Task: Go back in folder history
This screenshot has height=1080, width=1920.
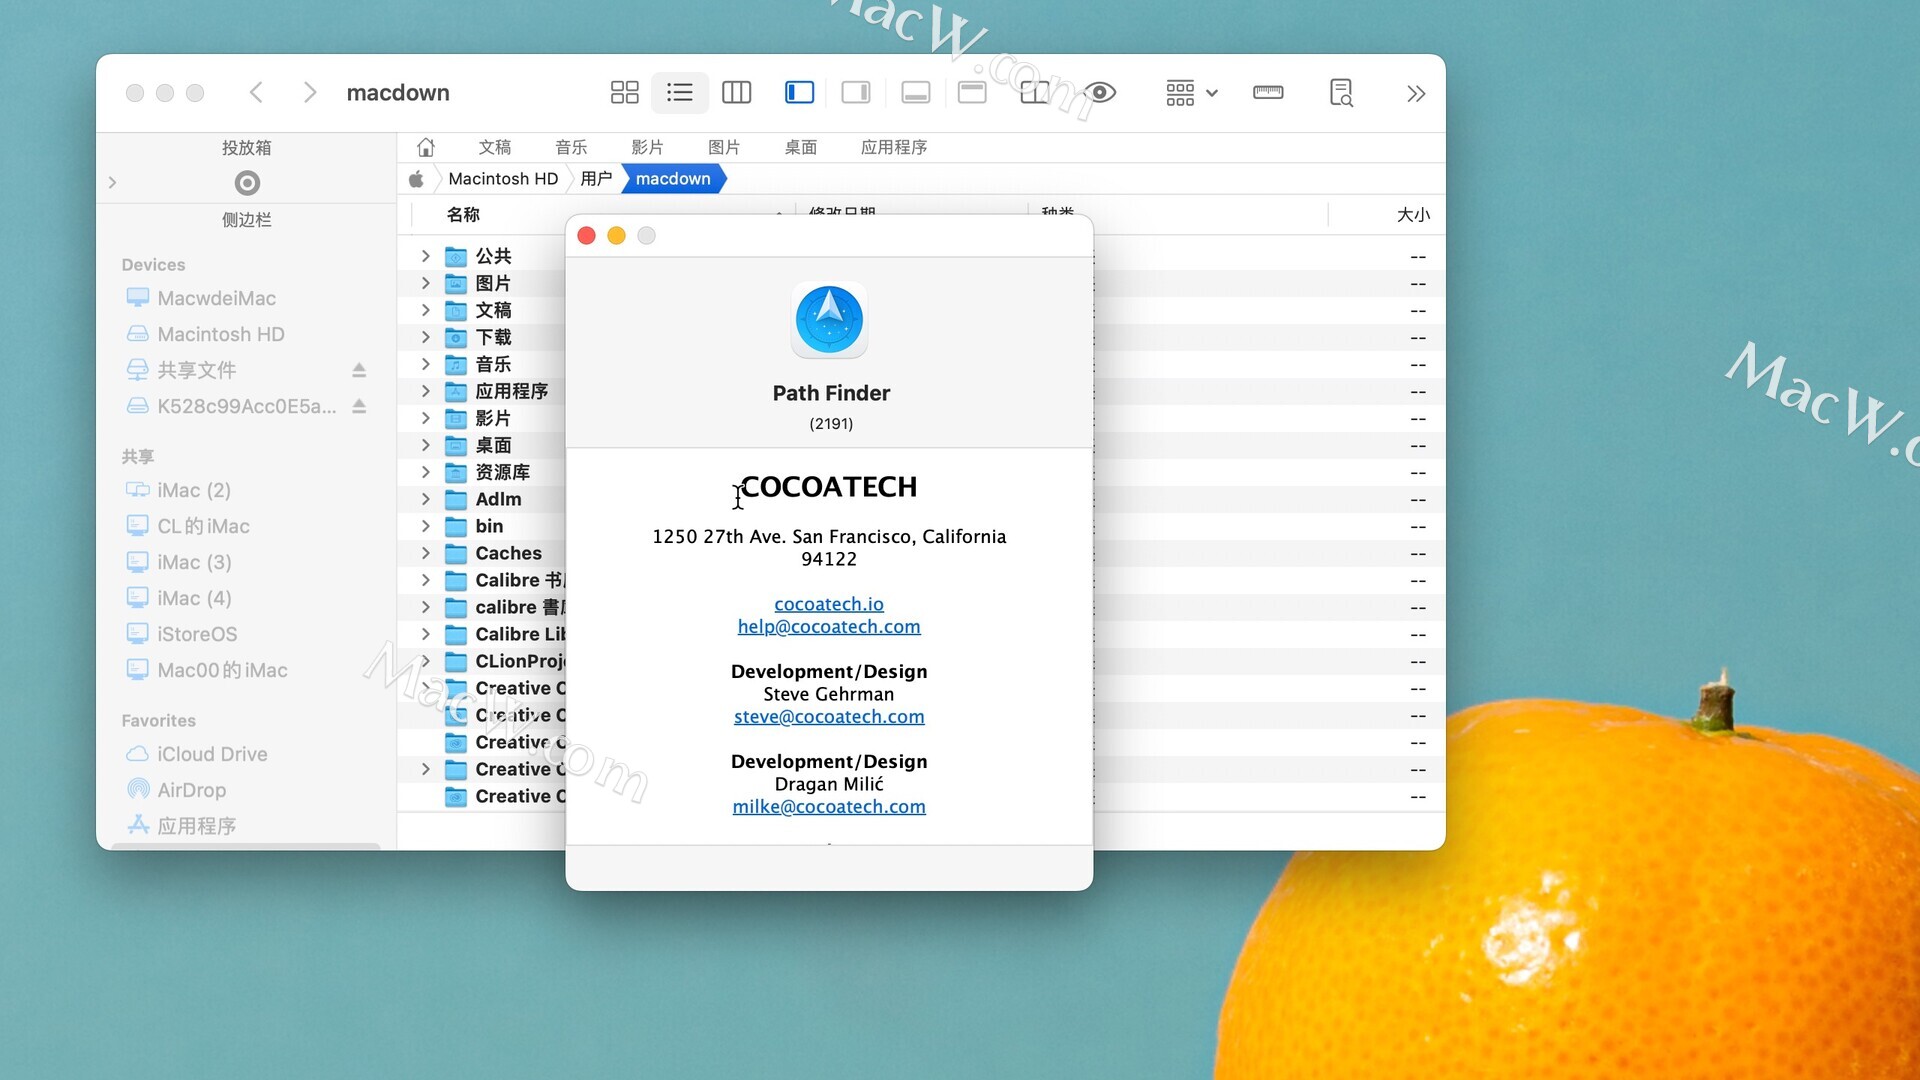Action: (257, 93)
